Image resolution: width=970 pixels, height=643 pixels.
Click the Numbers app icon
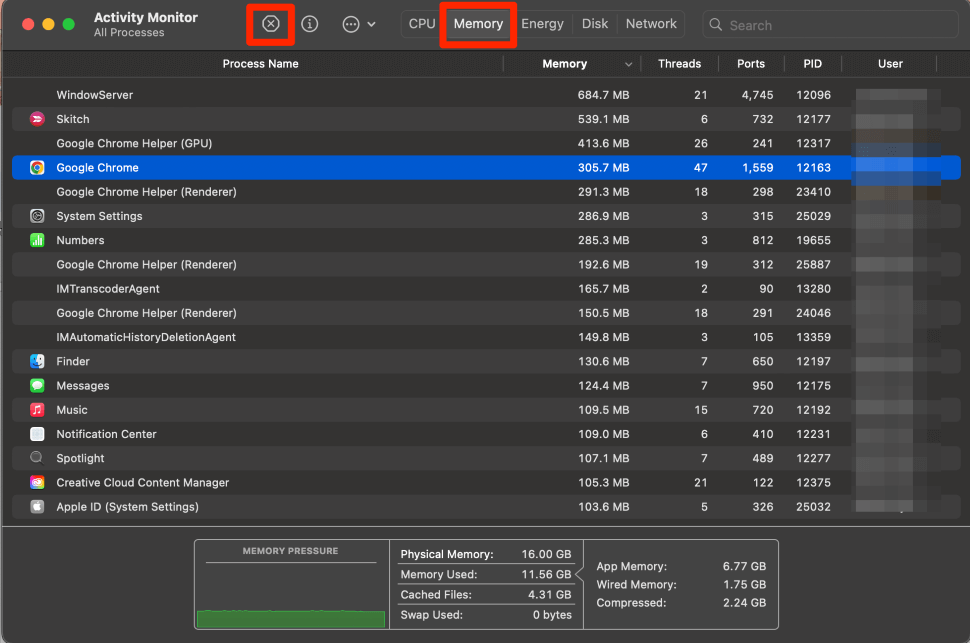[37, 240]
